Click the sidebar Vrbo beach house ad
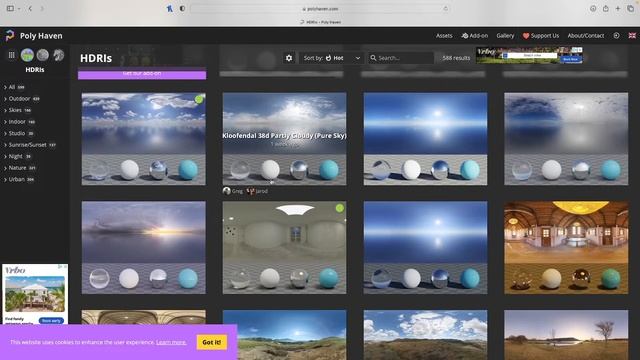 35,294
